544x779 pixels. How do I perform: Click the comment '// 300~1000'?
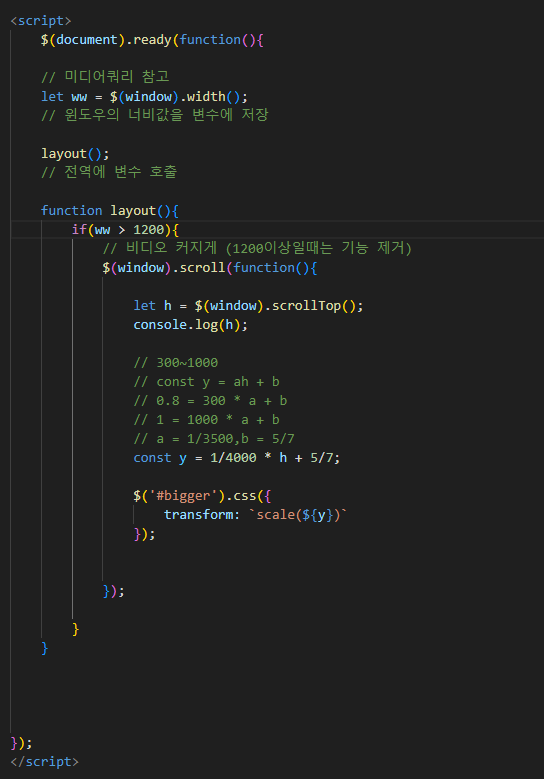point(175,363)
